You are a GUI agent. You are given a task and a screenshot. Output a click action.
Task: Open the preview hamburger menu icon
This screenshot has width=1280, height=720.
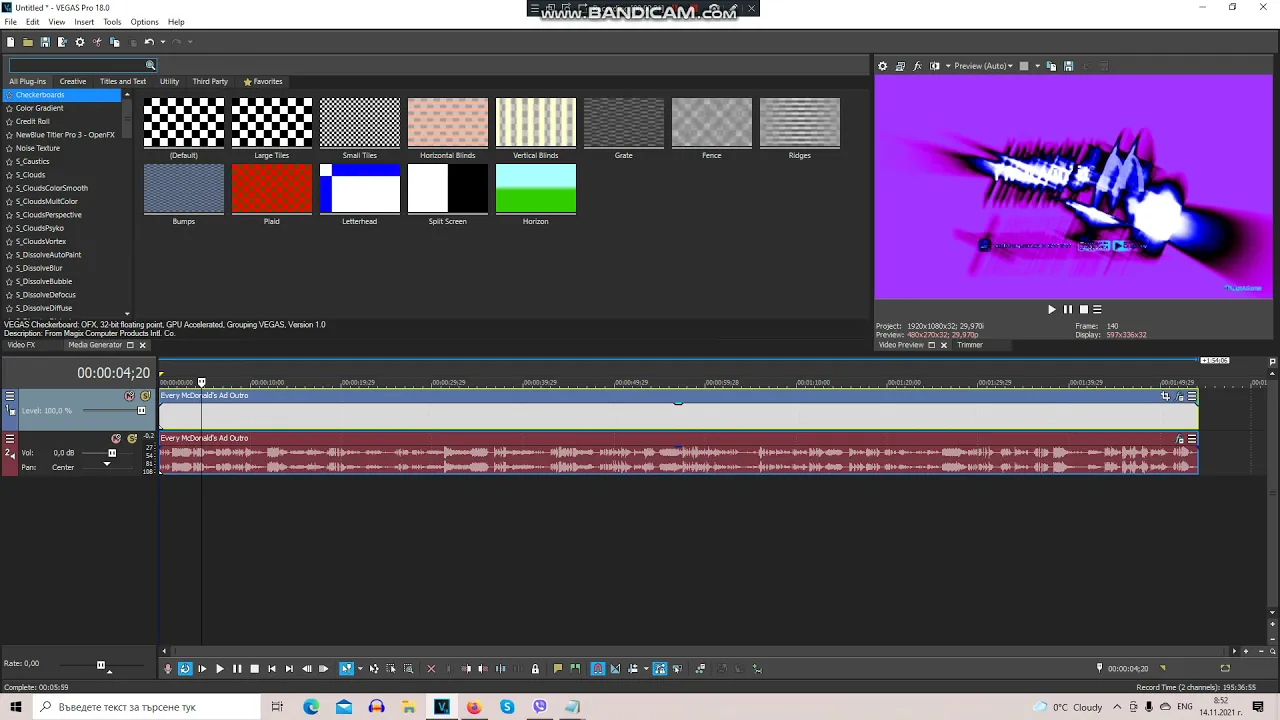click(1097, 310)
